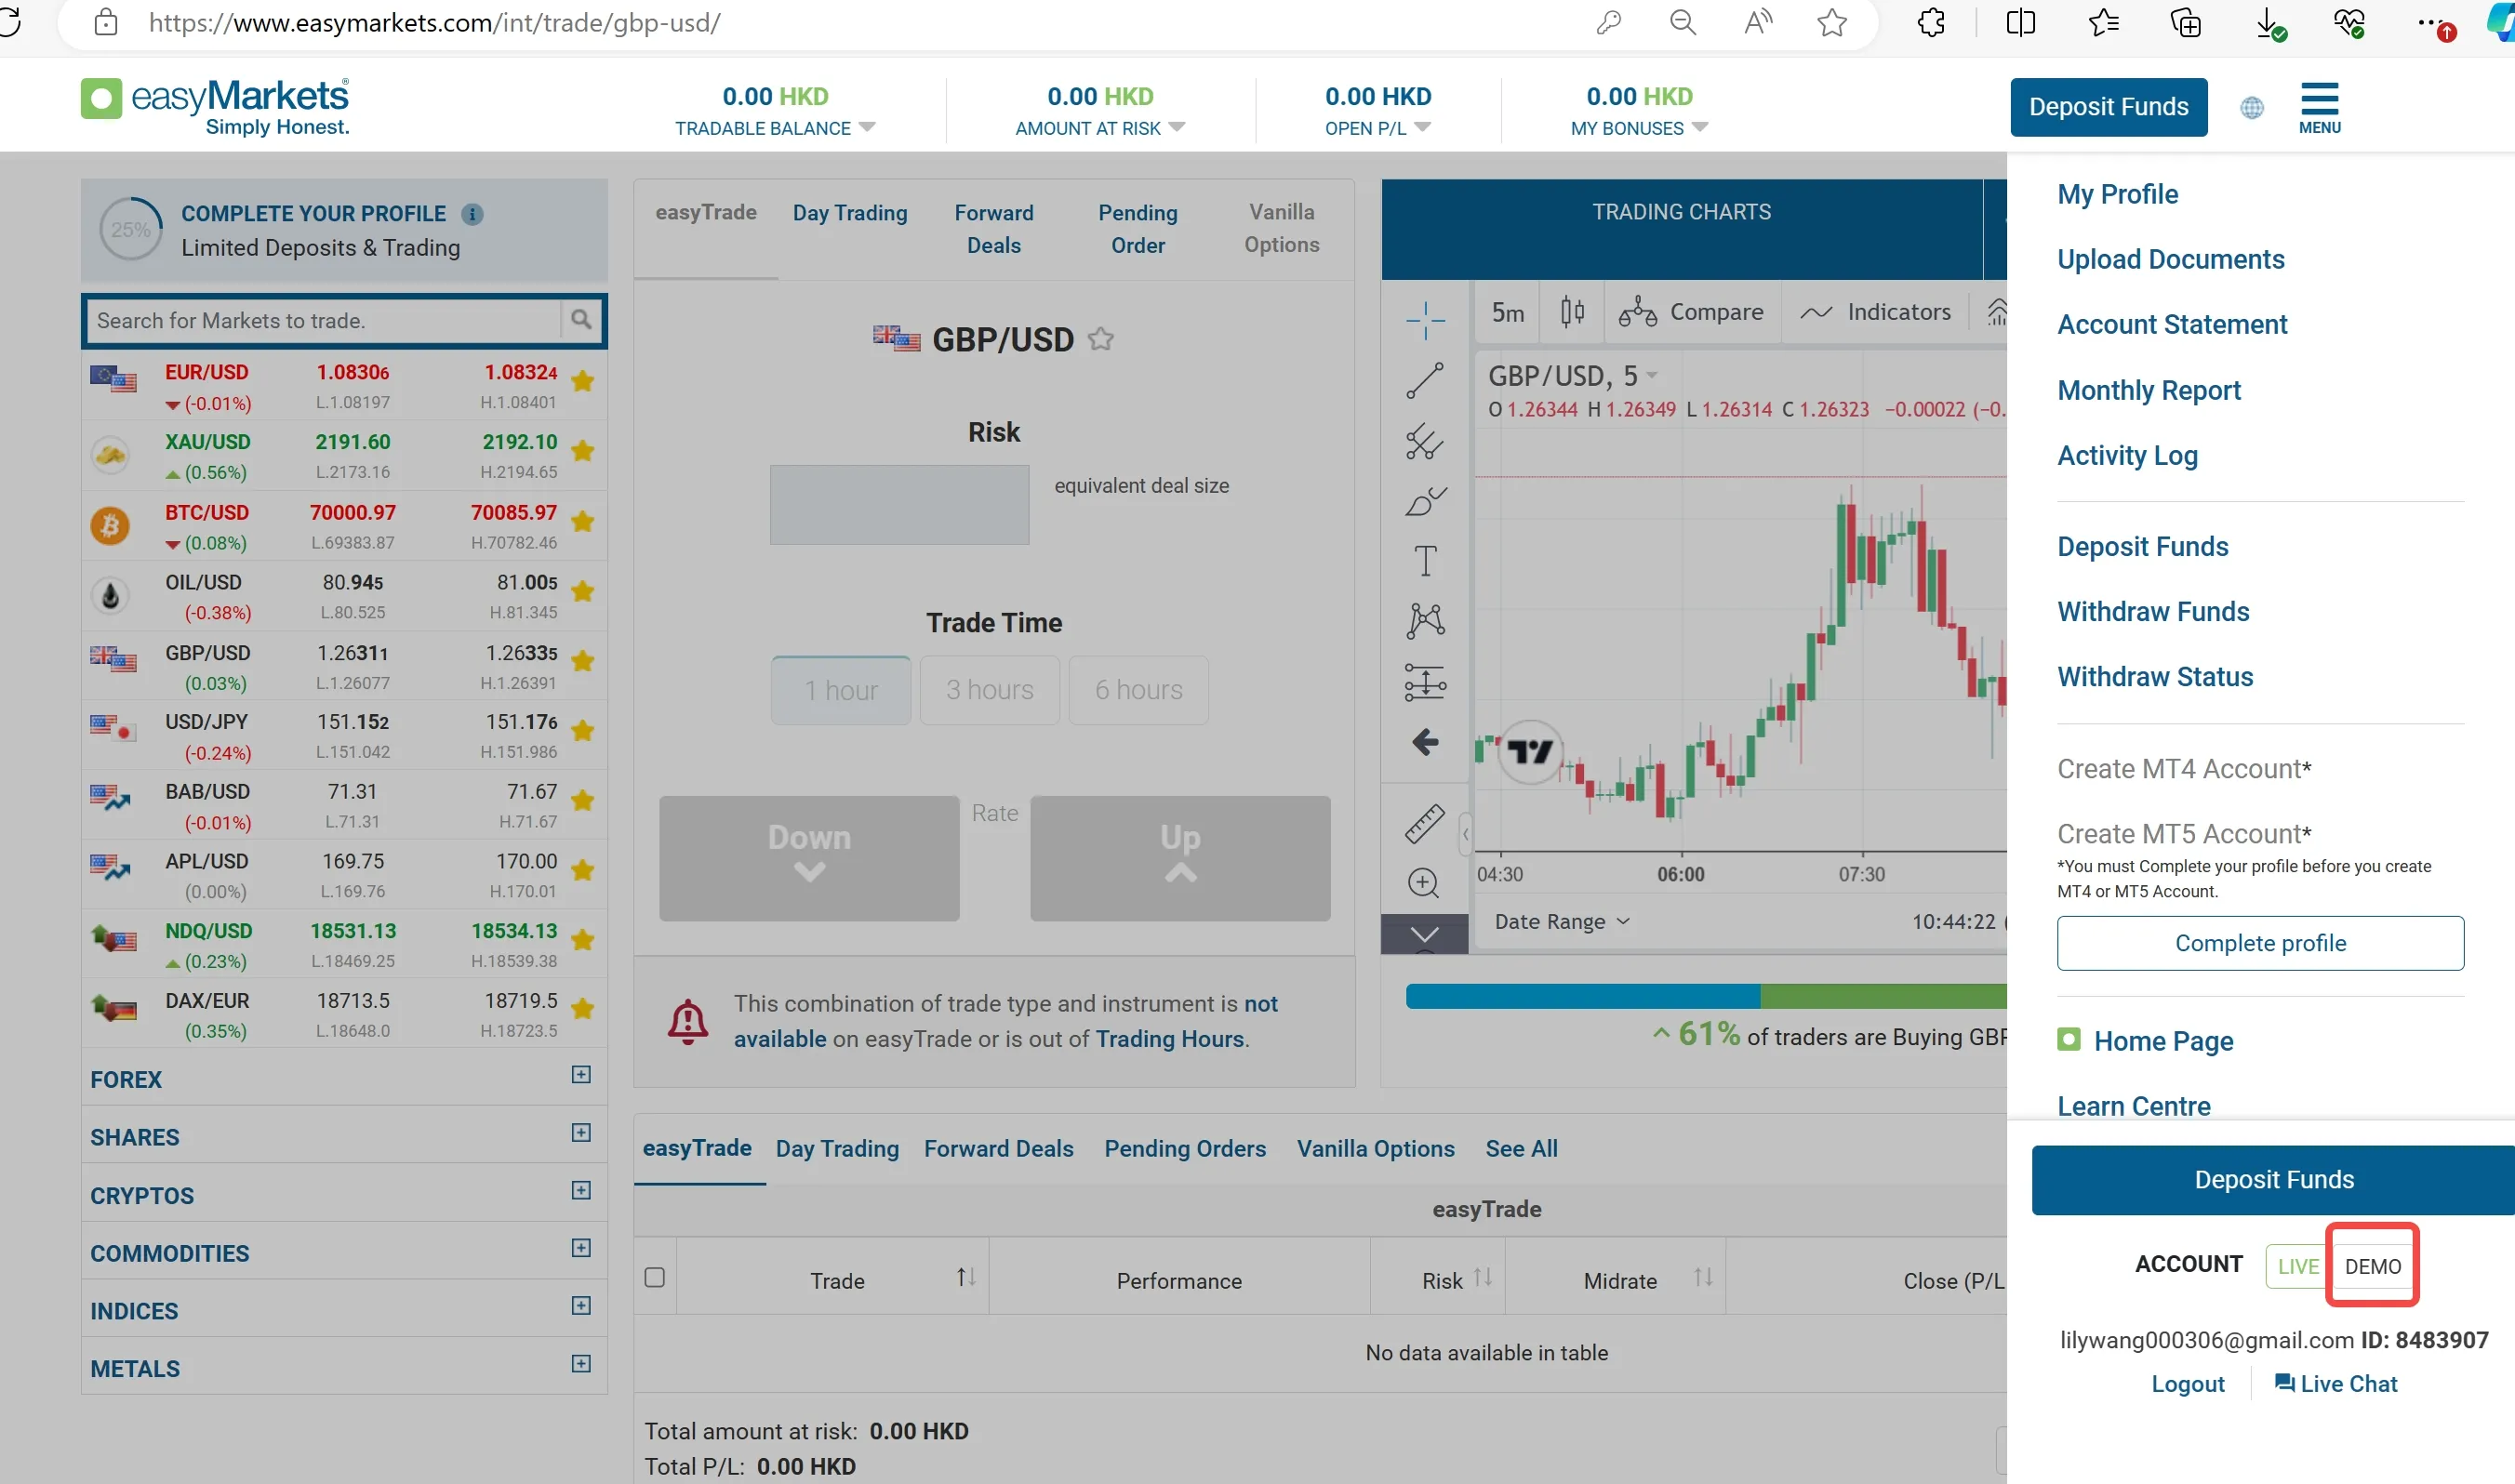
Task: Click the profile info icon beside Complete Your Profile
Action: [472, 214]
